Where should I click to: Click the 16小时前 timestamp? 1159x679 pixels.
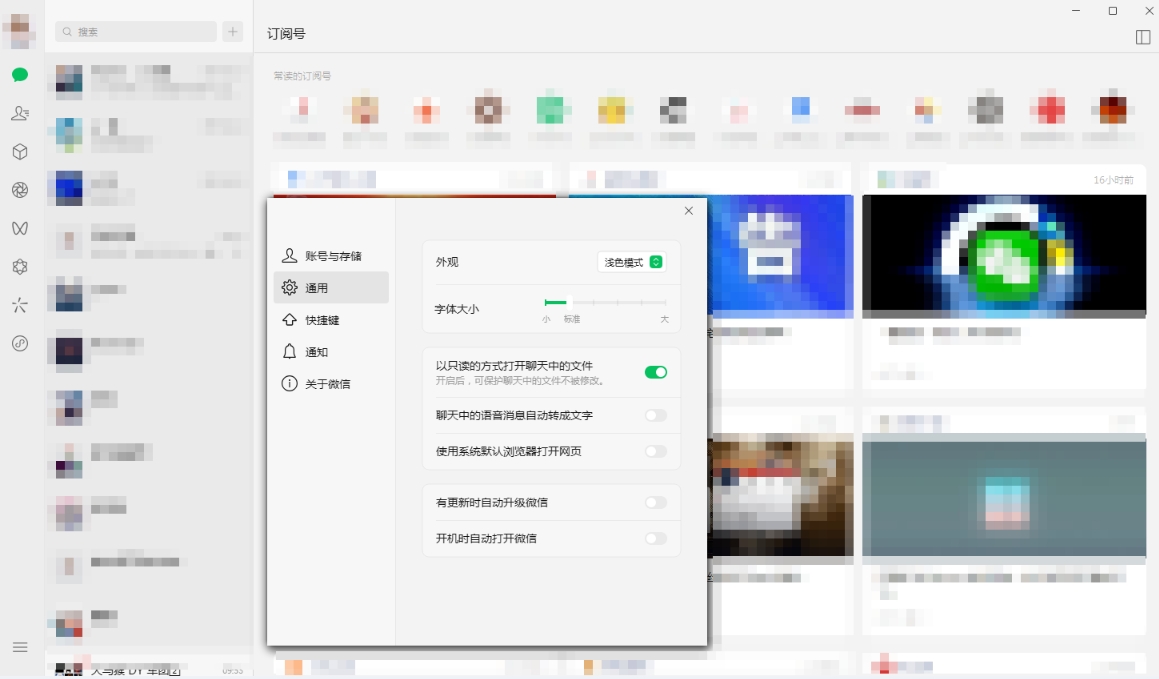(x=1114, y=180)
